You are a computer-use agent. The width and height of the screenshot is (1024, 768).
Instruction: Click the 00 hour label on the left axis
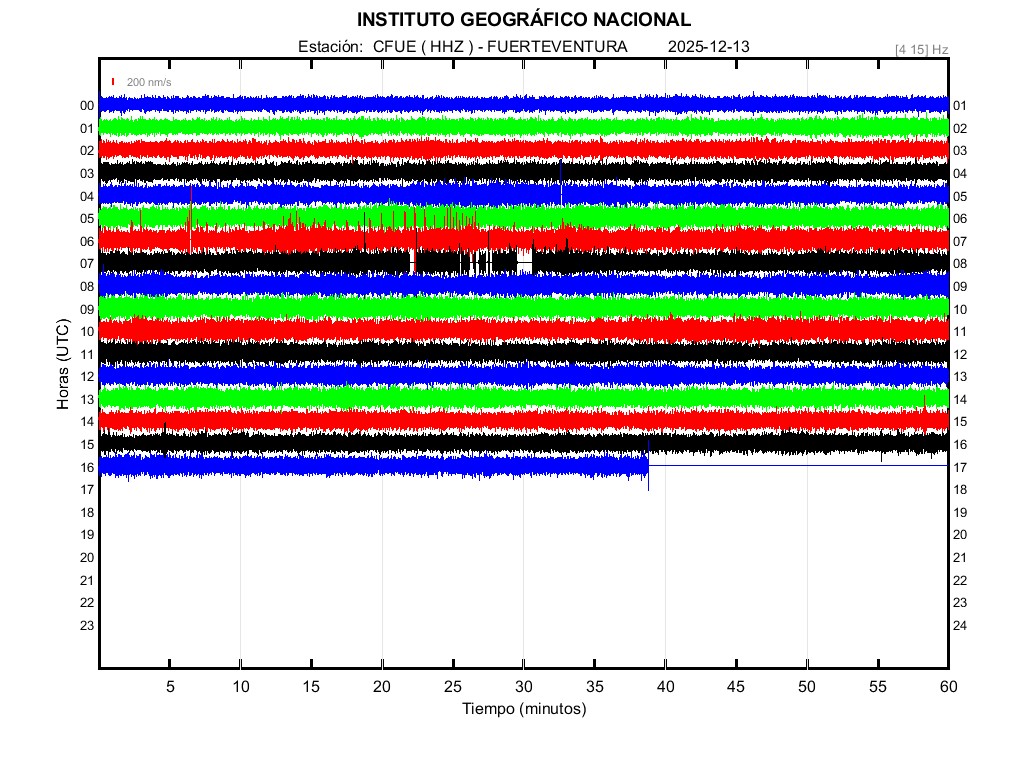pos(87,106)
